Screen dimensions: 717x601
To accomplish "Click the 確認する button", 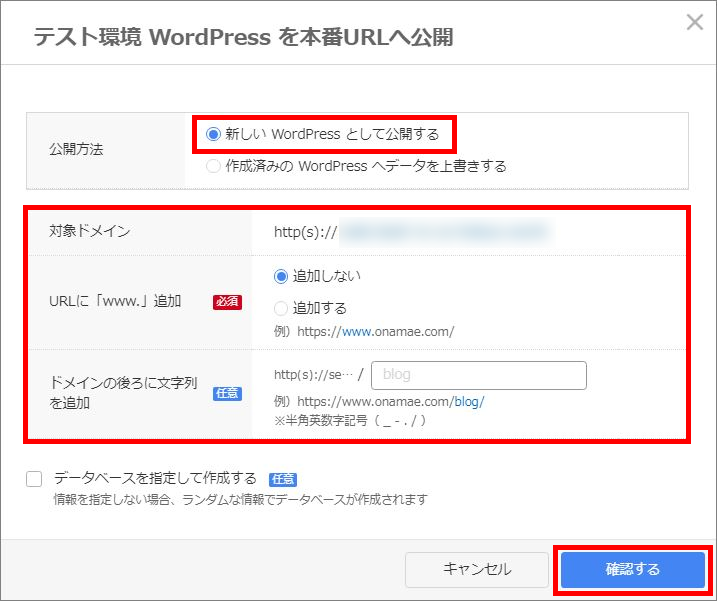I will [633, 569].
